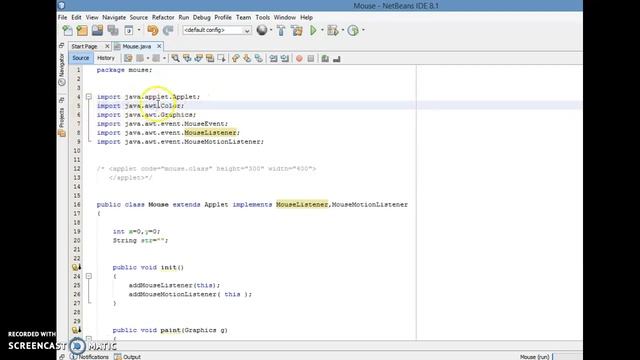Open the Help menu
640x360 pixels.
tap(306, 18)
